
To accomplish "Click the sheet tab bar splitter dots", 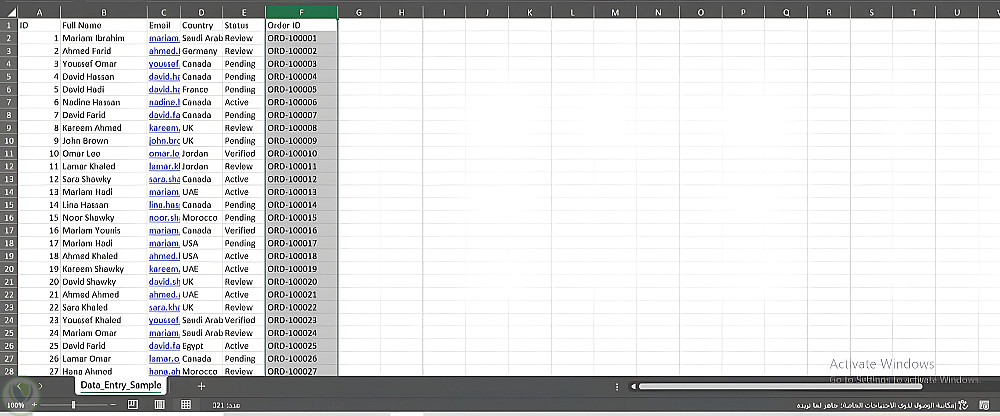I will pyautogui.click(x=617, y=386).
